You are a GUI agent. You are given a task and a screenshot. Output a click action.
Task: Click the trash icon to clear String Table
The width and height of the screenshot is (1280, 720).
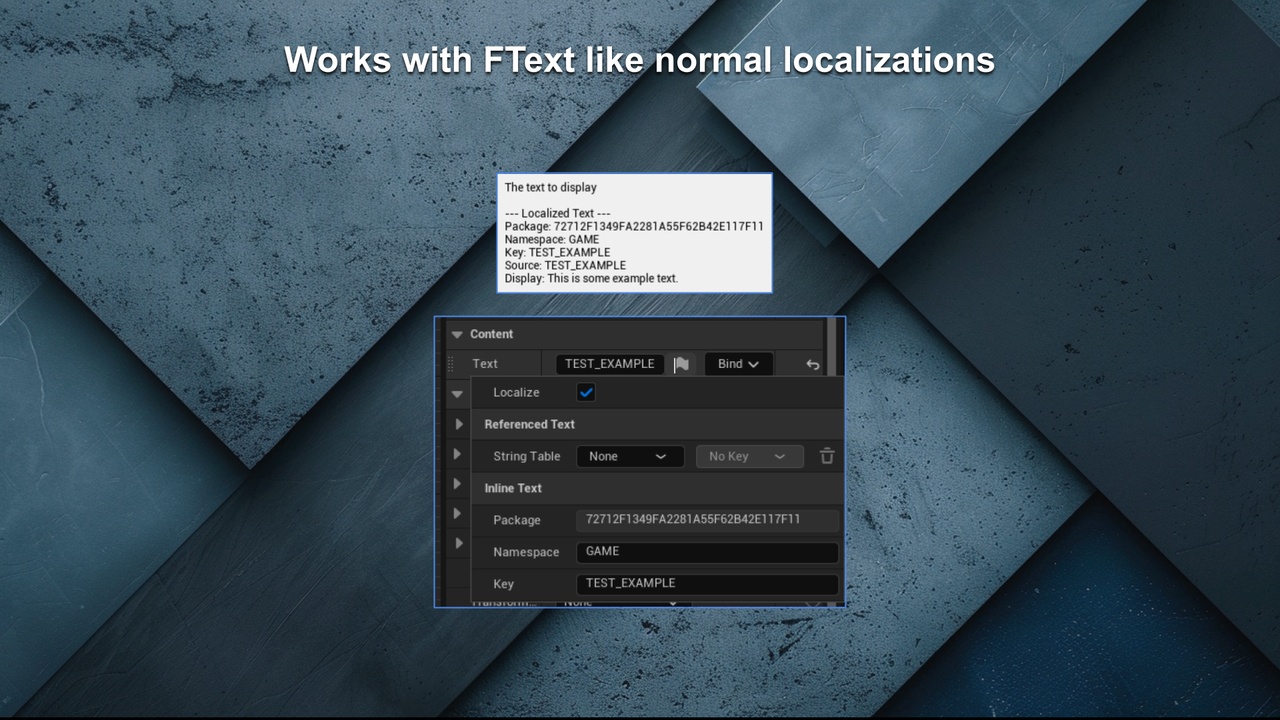tap(826, 456)
